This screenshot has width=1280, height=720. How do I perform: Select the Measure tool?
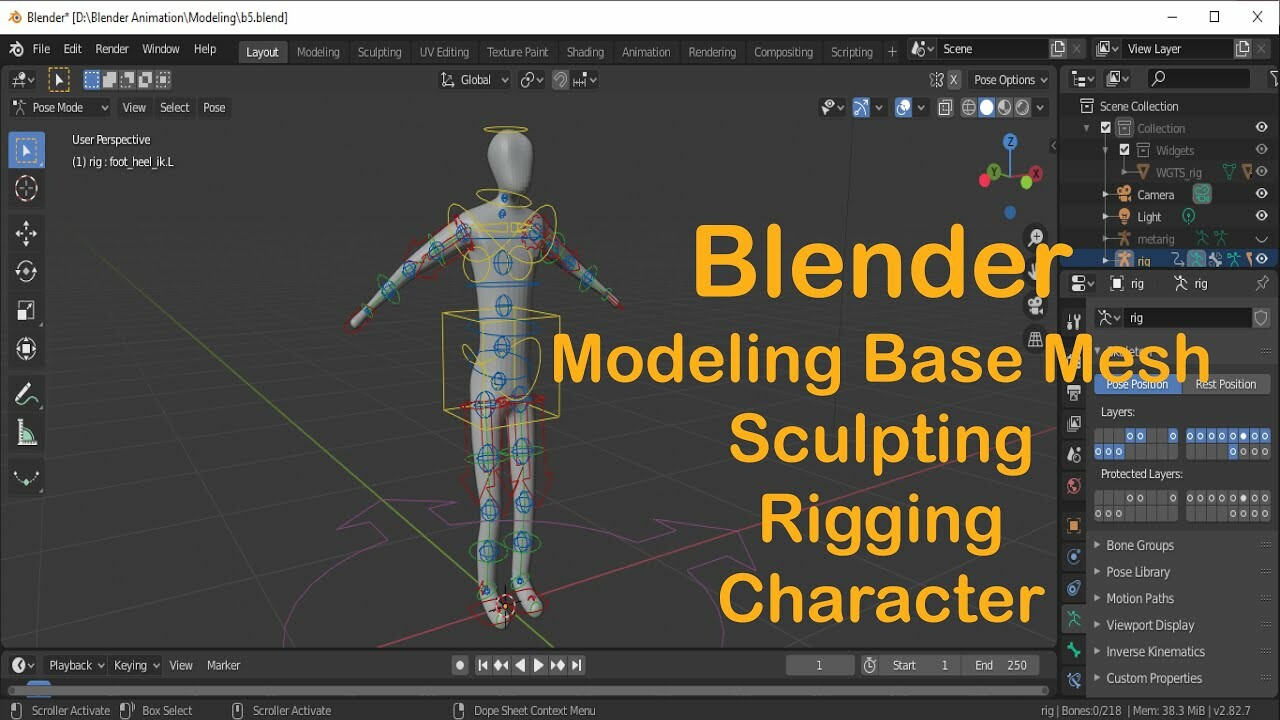coord(27,433)
